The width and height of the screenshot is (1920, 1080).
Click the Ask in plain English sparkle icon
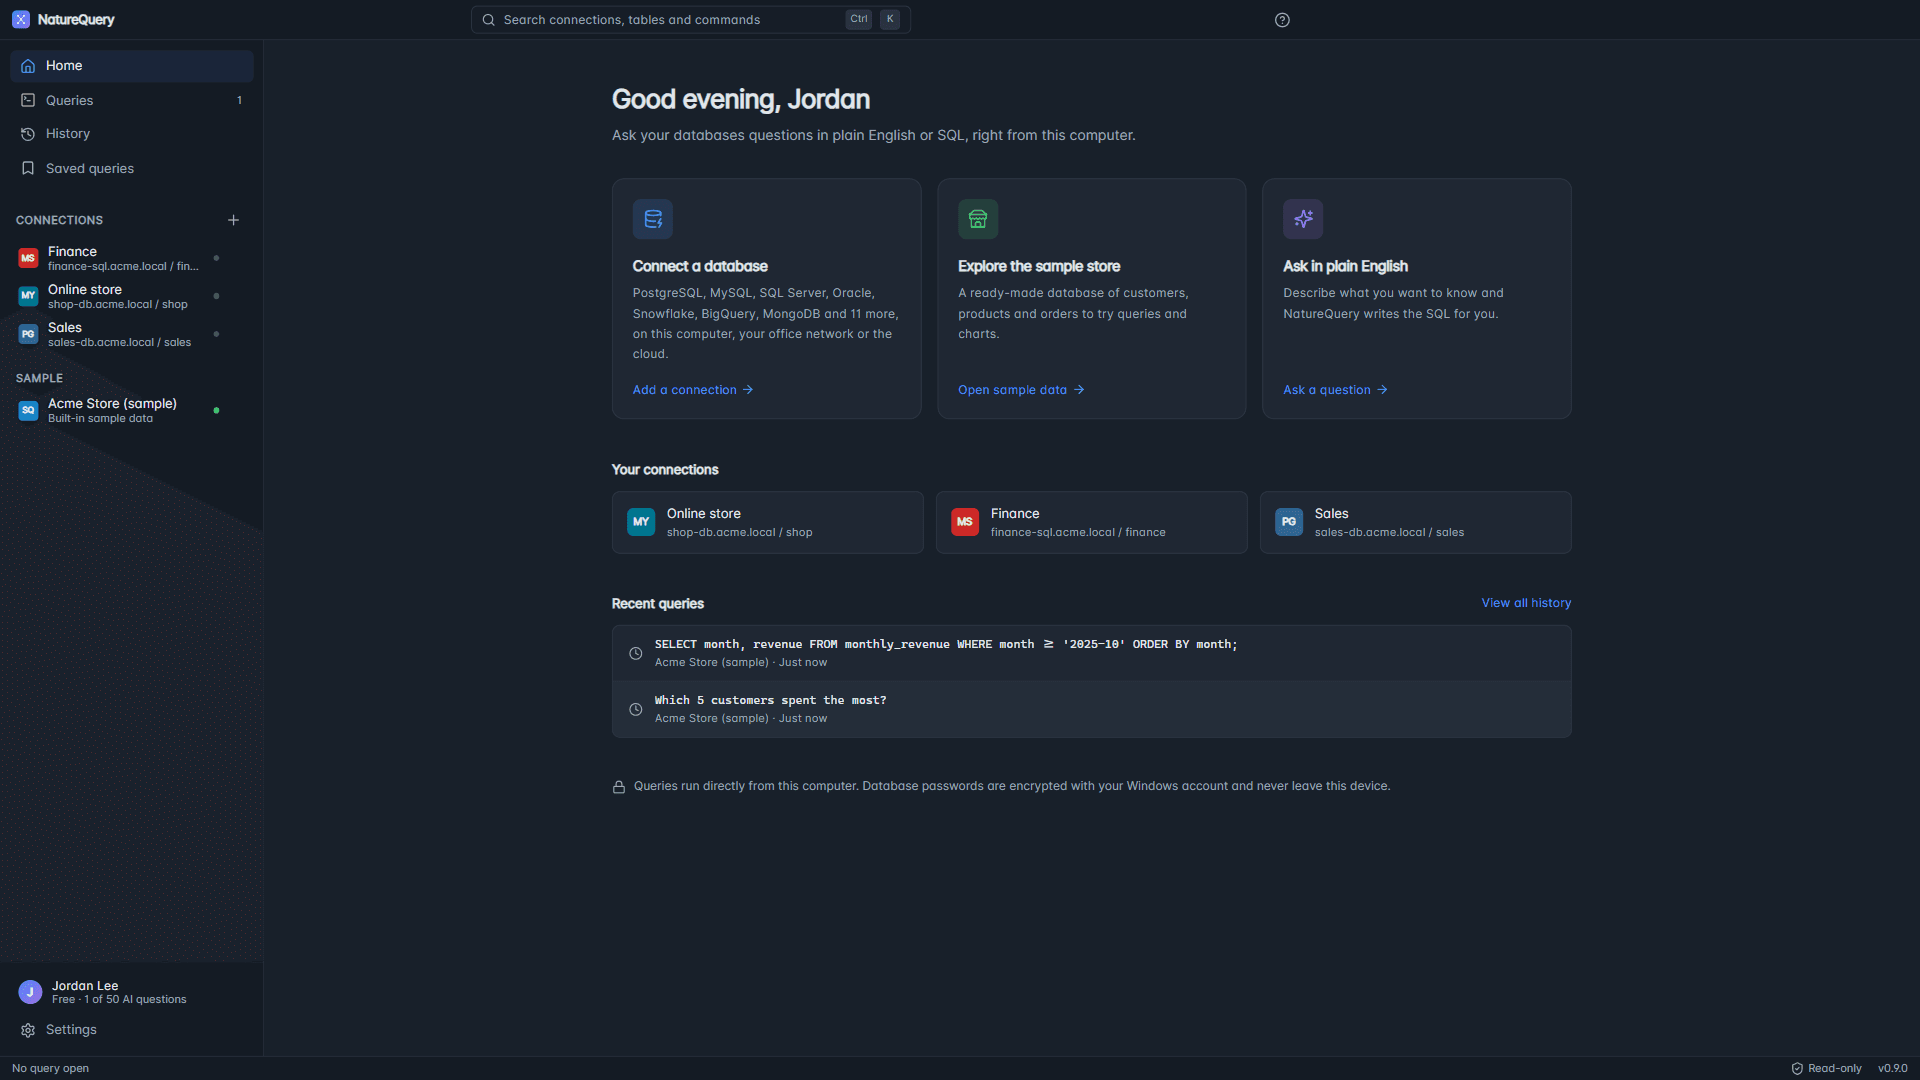(1303, 219)
